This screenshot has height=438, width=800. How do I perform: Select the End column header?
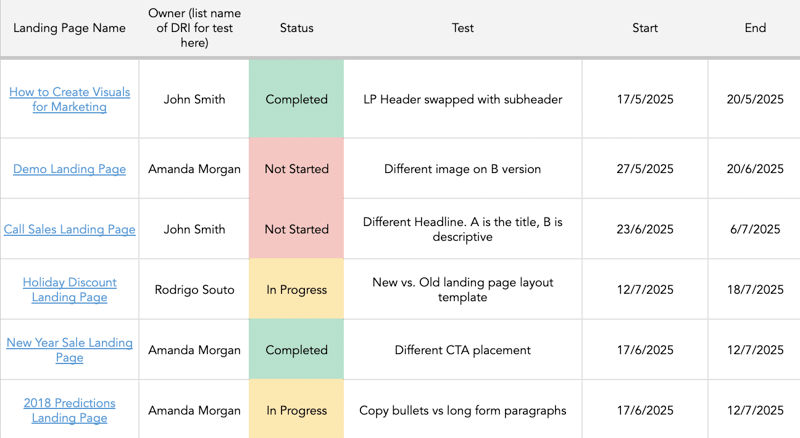click(755, 28)
